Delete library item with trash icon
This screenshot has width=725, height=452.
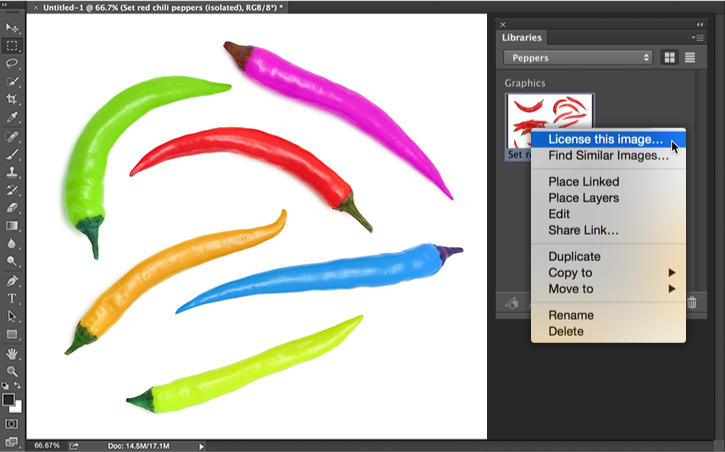691,302
